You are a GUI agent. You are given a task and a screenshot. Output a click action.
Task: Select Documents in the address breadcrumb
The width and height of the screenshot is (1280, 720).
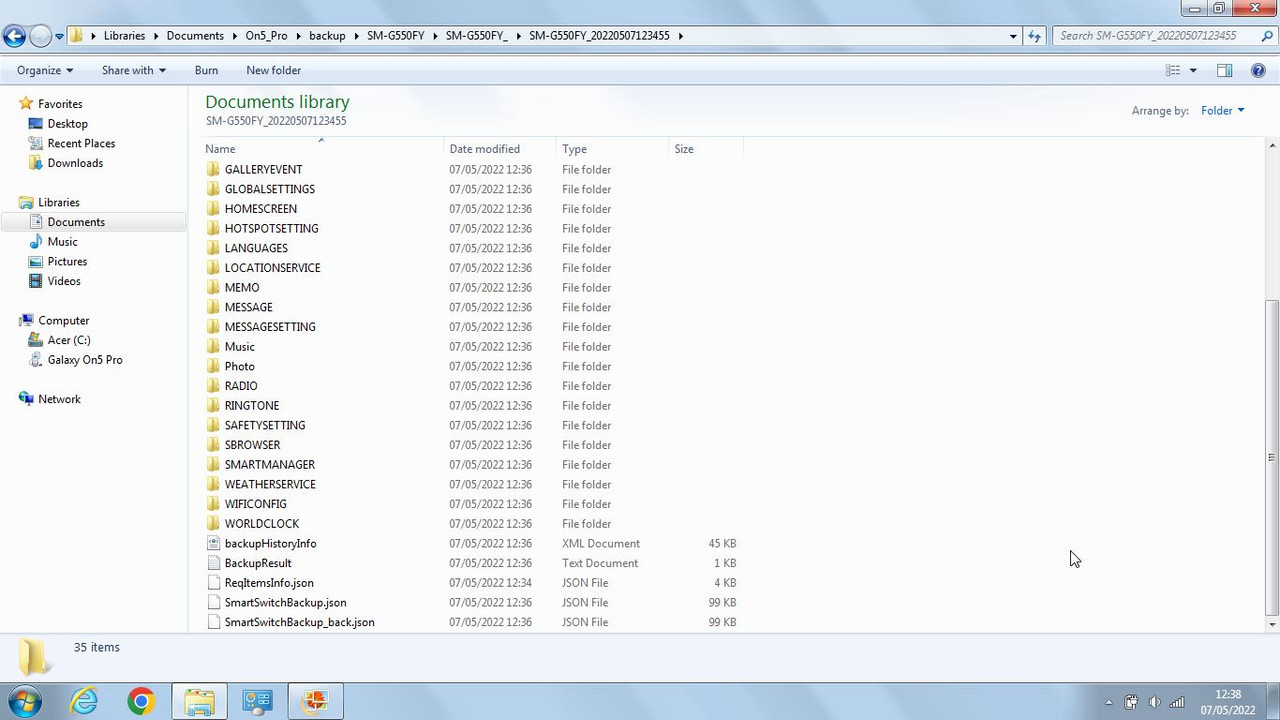pos(195,36)
